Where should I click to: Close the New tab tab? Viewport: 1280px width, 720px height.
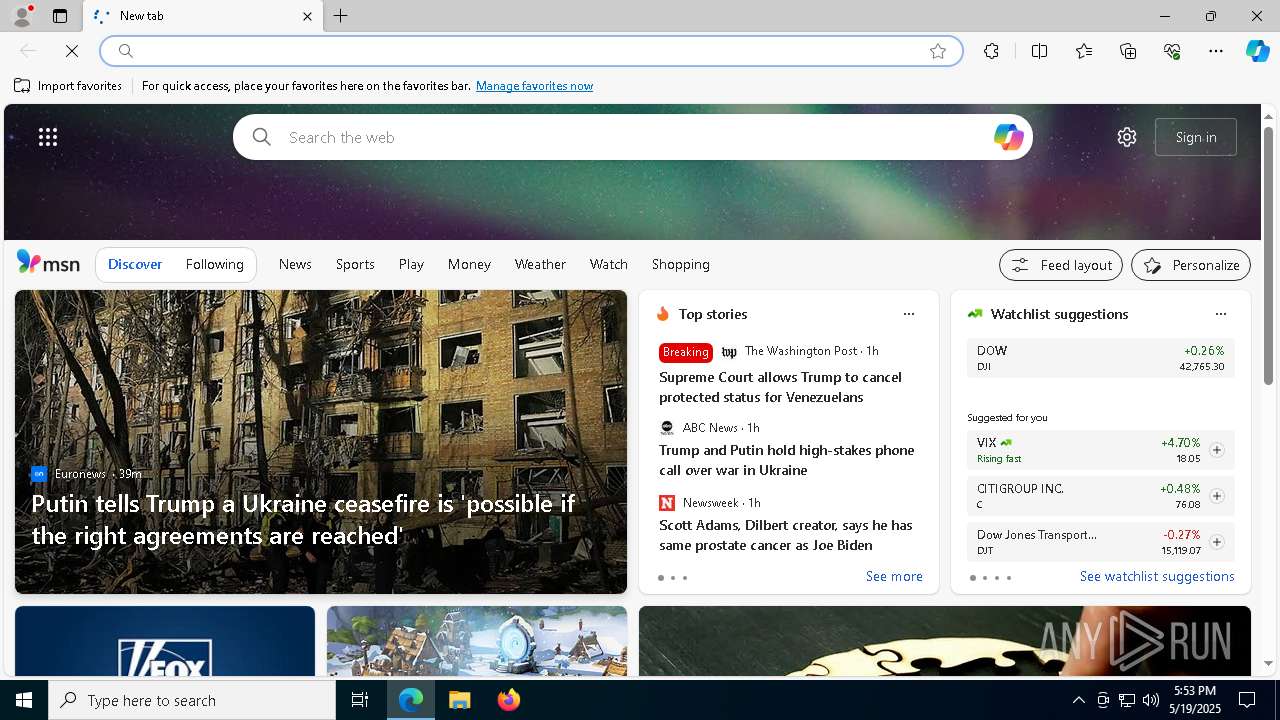click(x=307, y=16)
